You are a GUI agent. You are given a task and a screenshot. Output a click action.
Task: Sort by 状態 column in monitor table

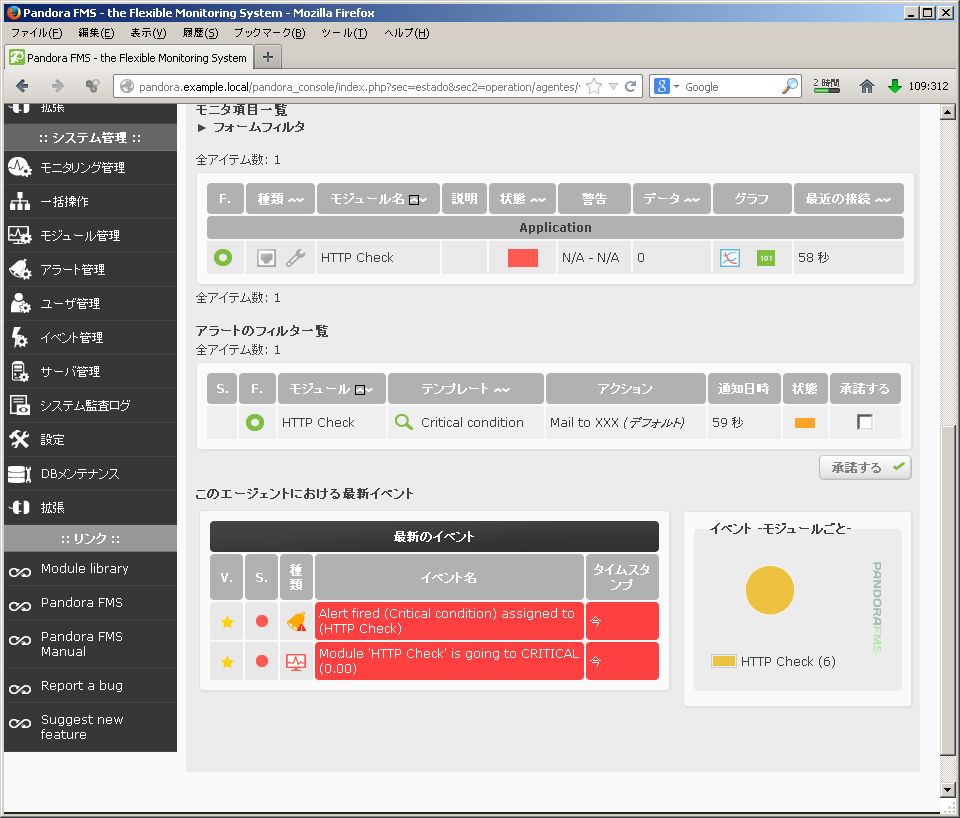click(x=522, y=198)
